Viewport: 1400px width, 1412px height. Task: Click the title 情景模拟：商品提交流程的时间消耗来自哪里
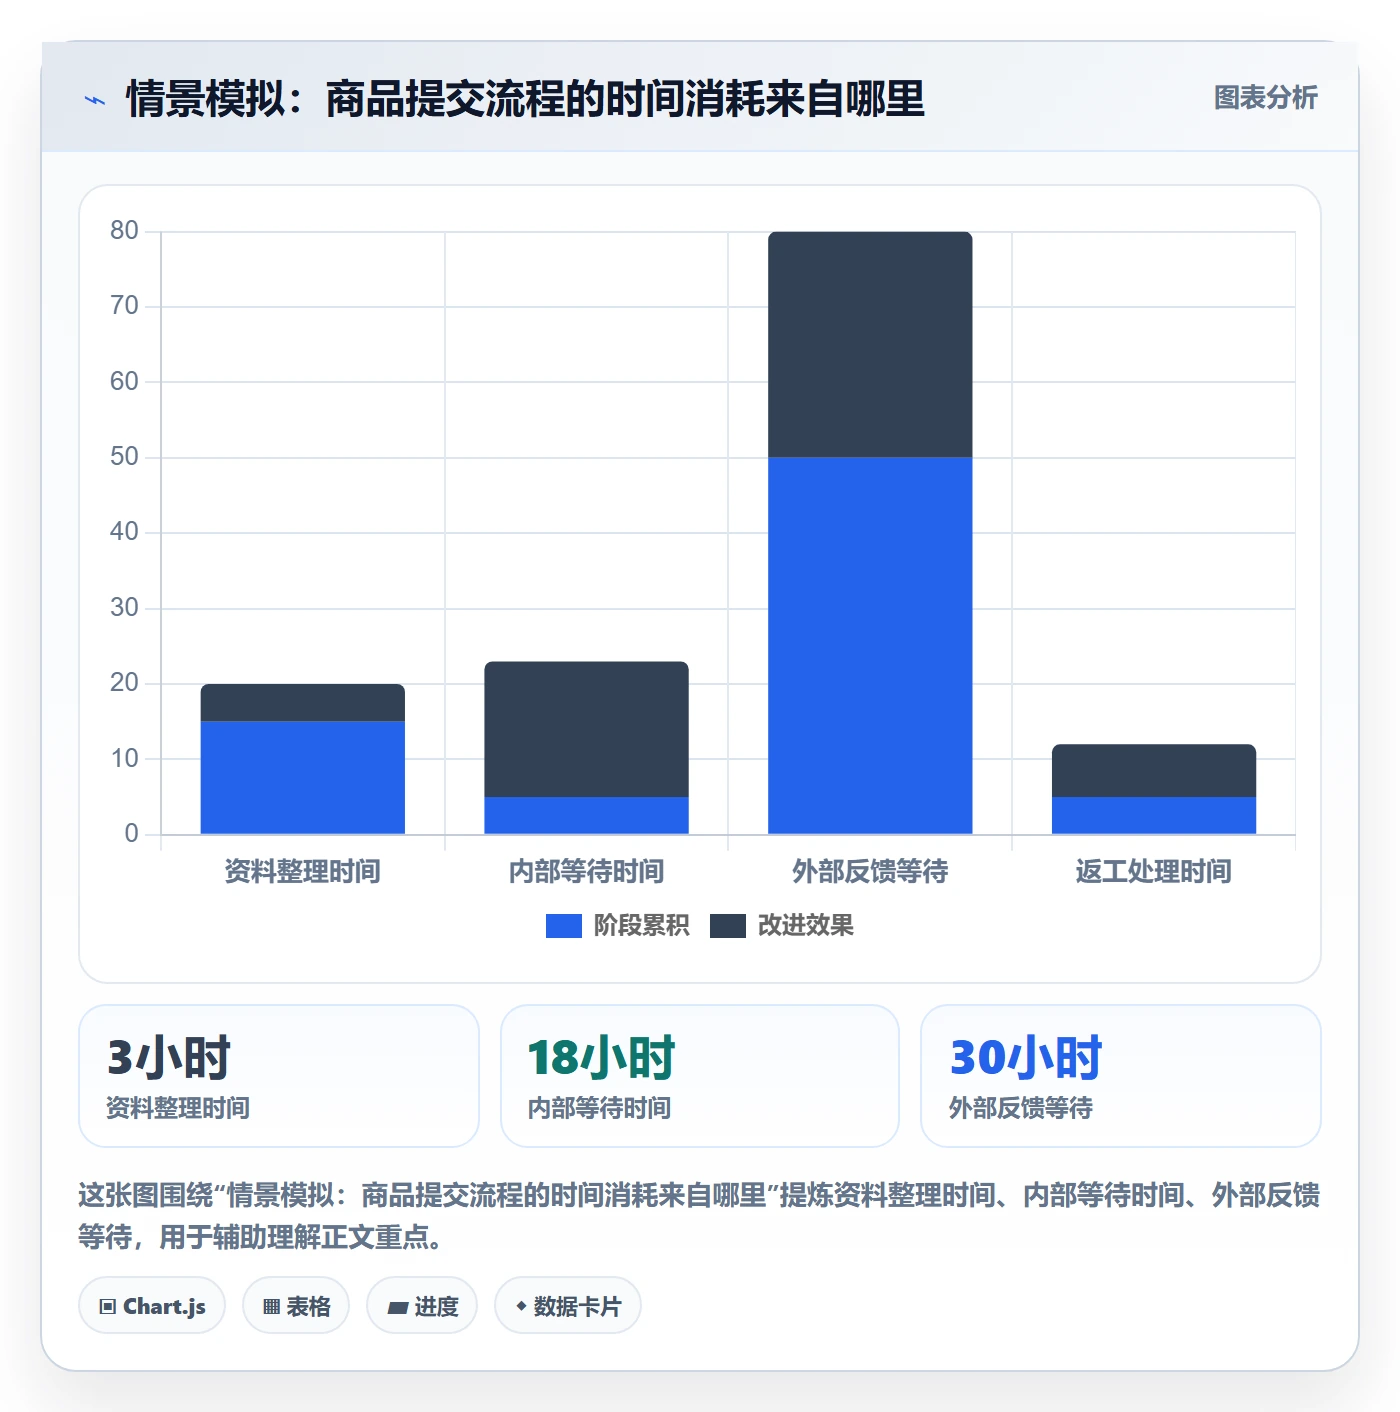point(525,100)
